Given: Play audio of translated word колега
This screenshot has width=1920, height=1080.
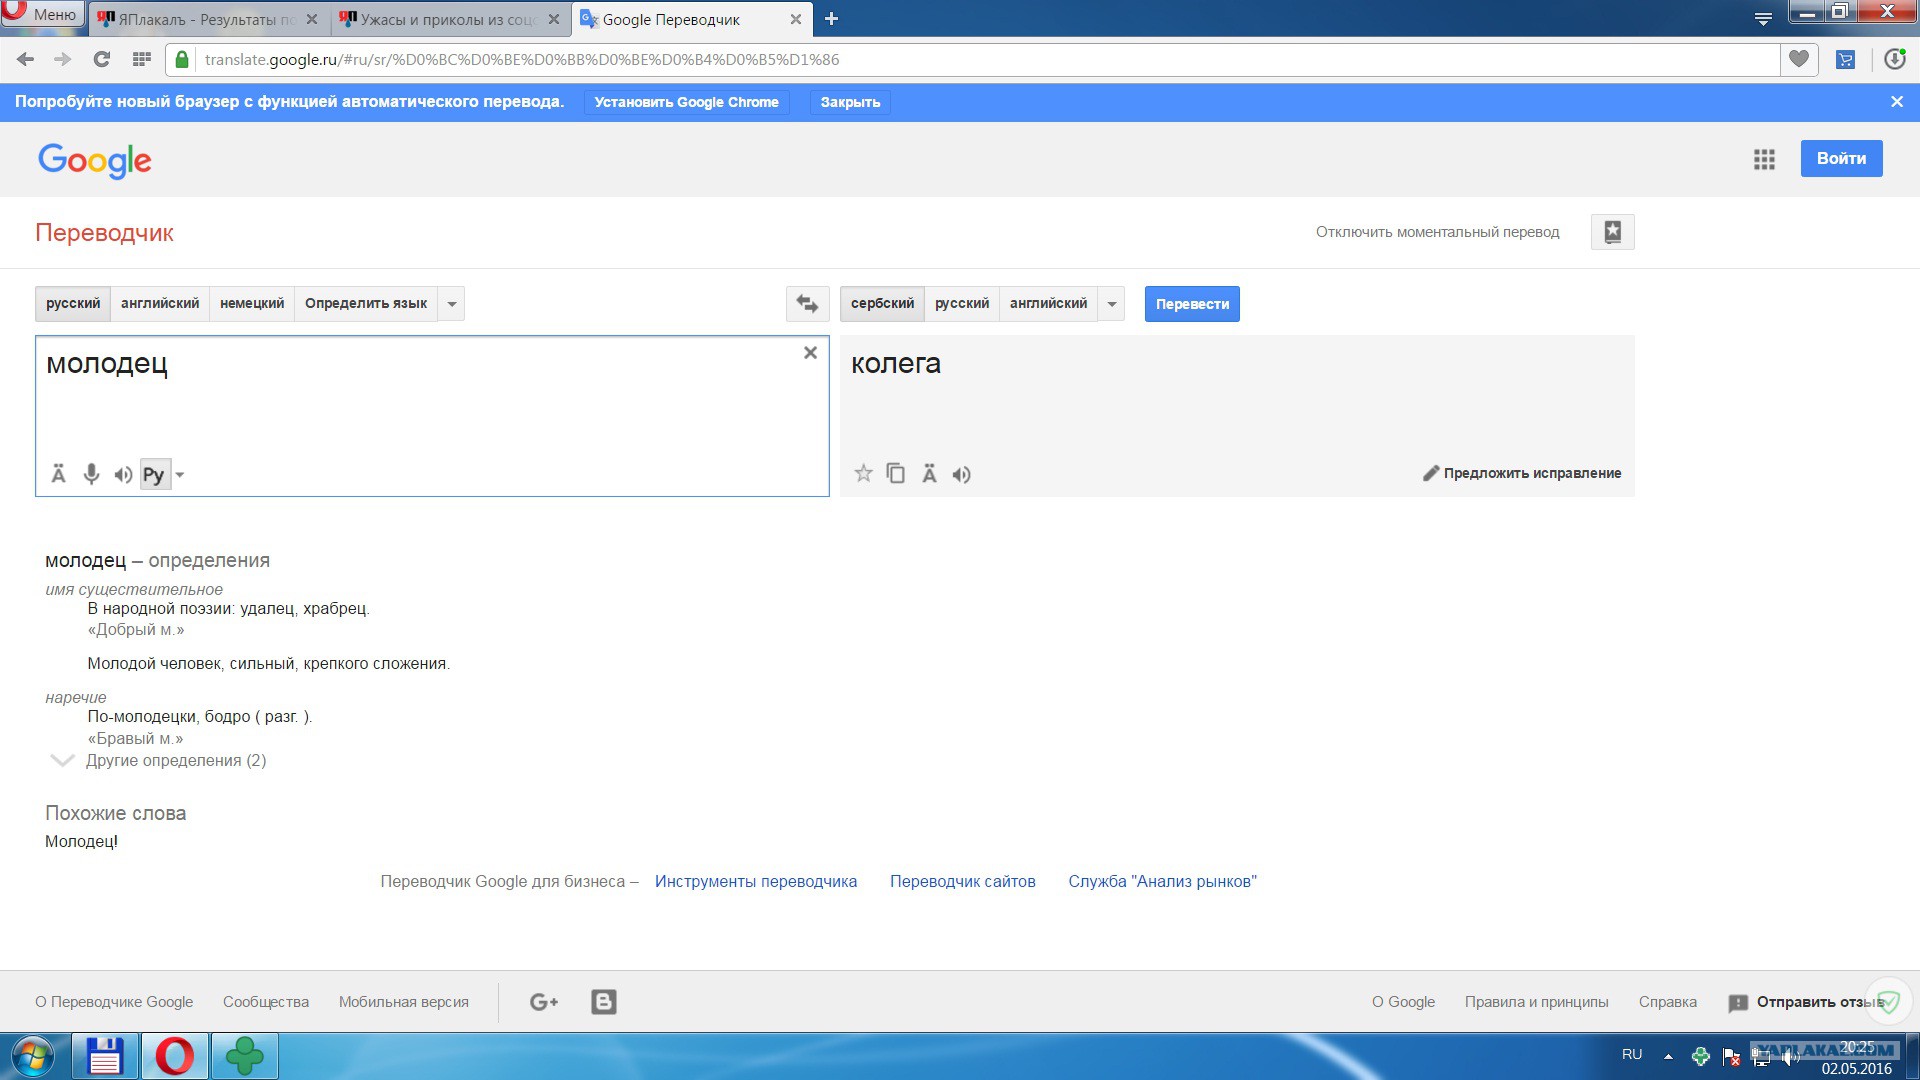Looking at the screenshot, I should 961,475.
